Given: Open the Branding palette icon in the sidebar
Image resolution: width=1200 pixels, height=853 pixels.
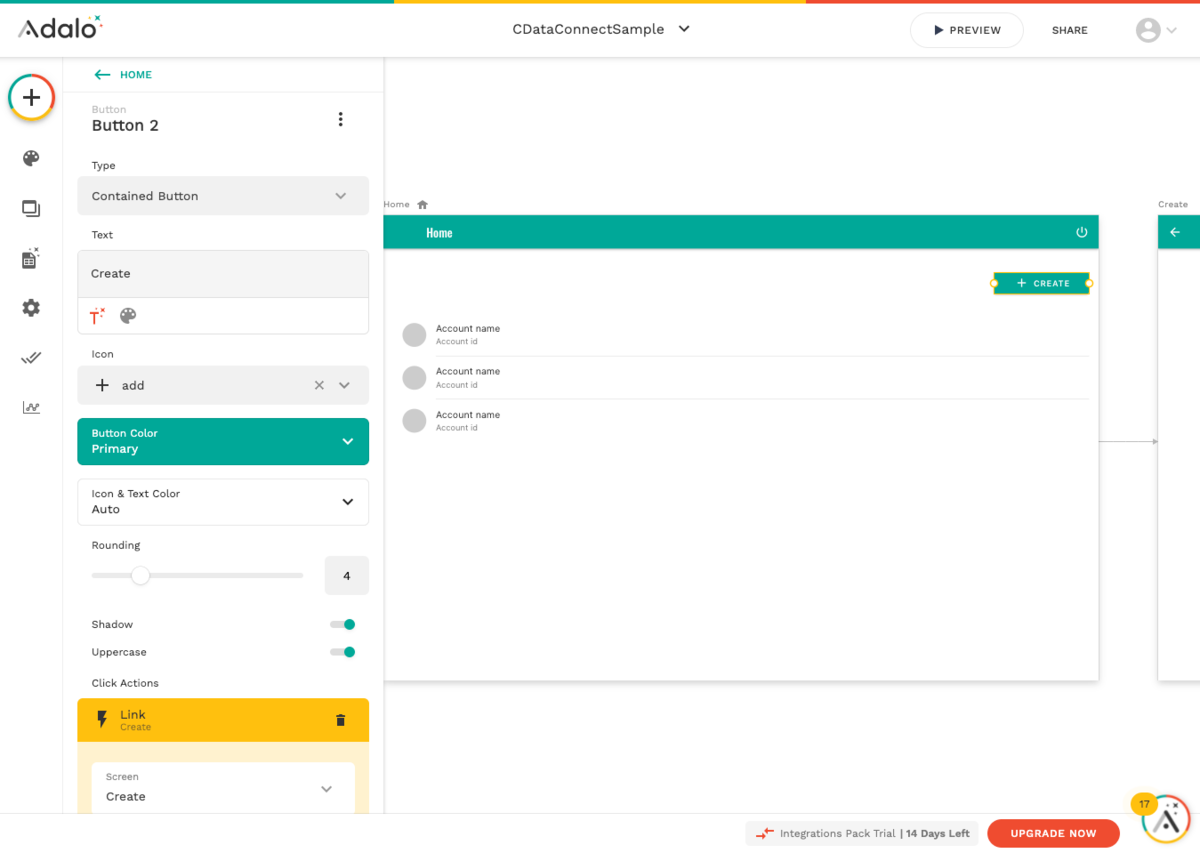Looking at the screenshot, I should pyautogui.click(x=31, y=158).
